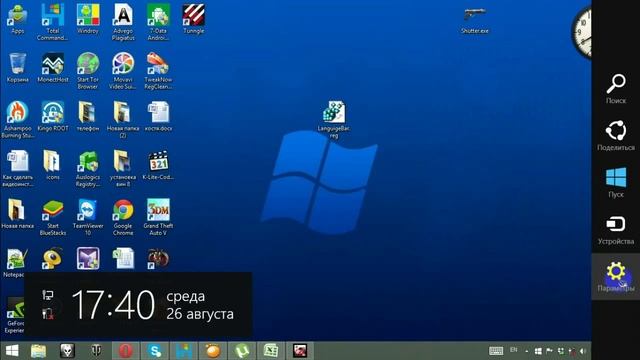This screenshot has width=640, height=360.
Task: Open the Apps desktop shortcut
Action: click(x=18, y=19)
